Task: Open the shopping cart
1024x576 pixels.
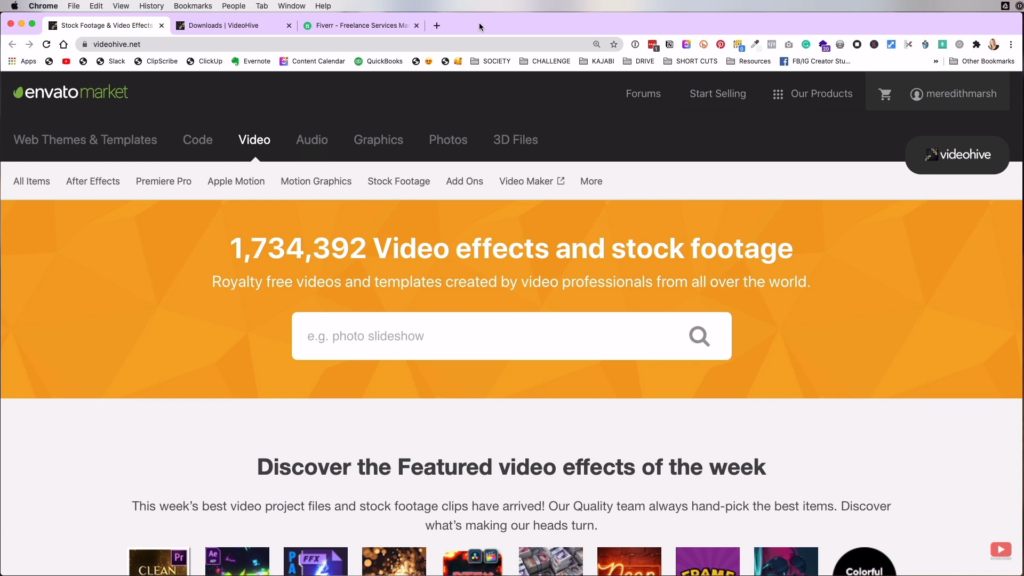Action: tap(885, 94)
